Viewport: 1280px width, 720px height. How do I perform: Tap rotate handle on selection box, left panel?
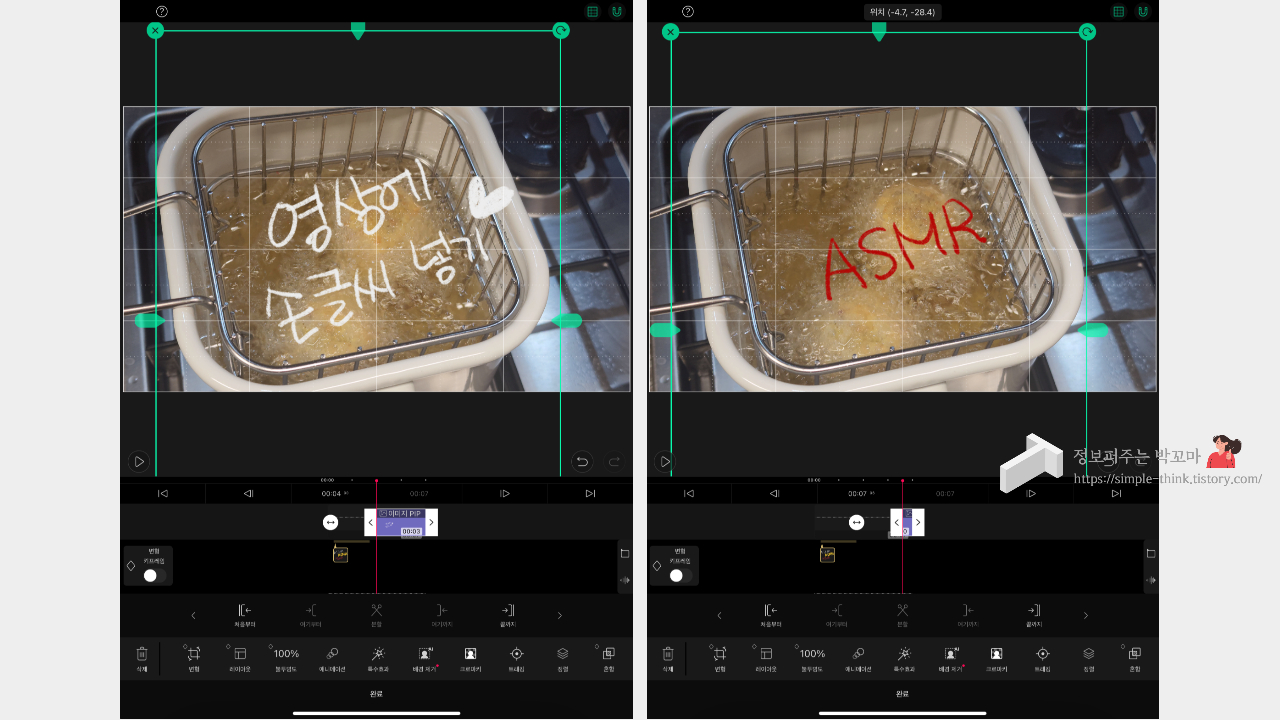(x=561, y=31)
